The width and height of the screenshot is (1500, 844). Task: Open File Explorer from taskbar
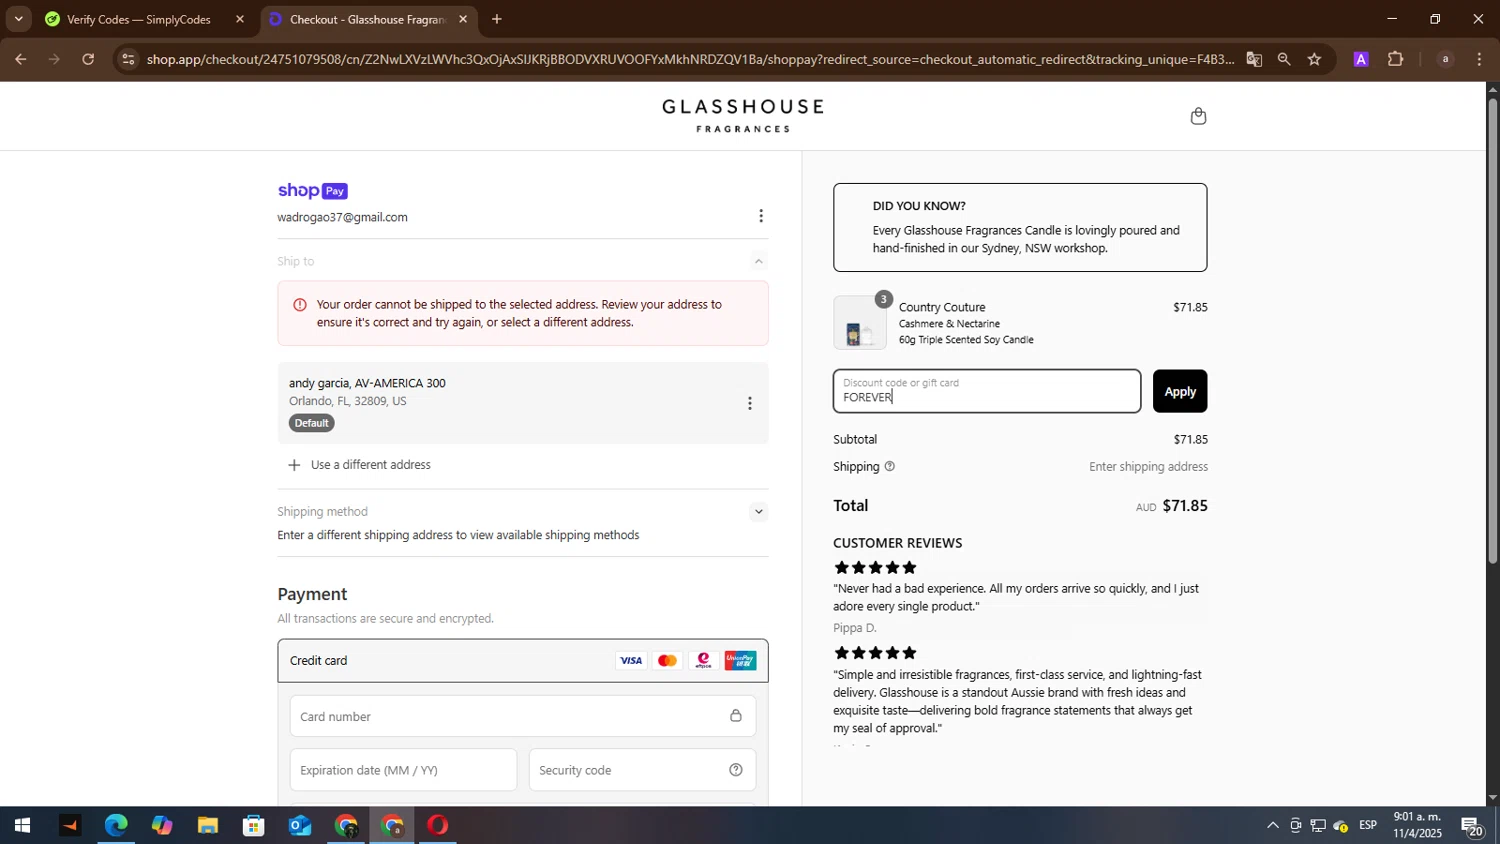[x=208, y=826]
